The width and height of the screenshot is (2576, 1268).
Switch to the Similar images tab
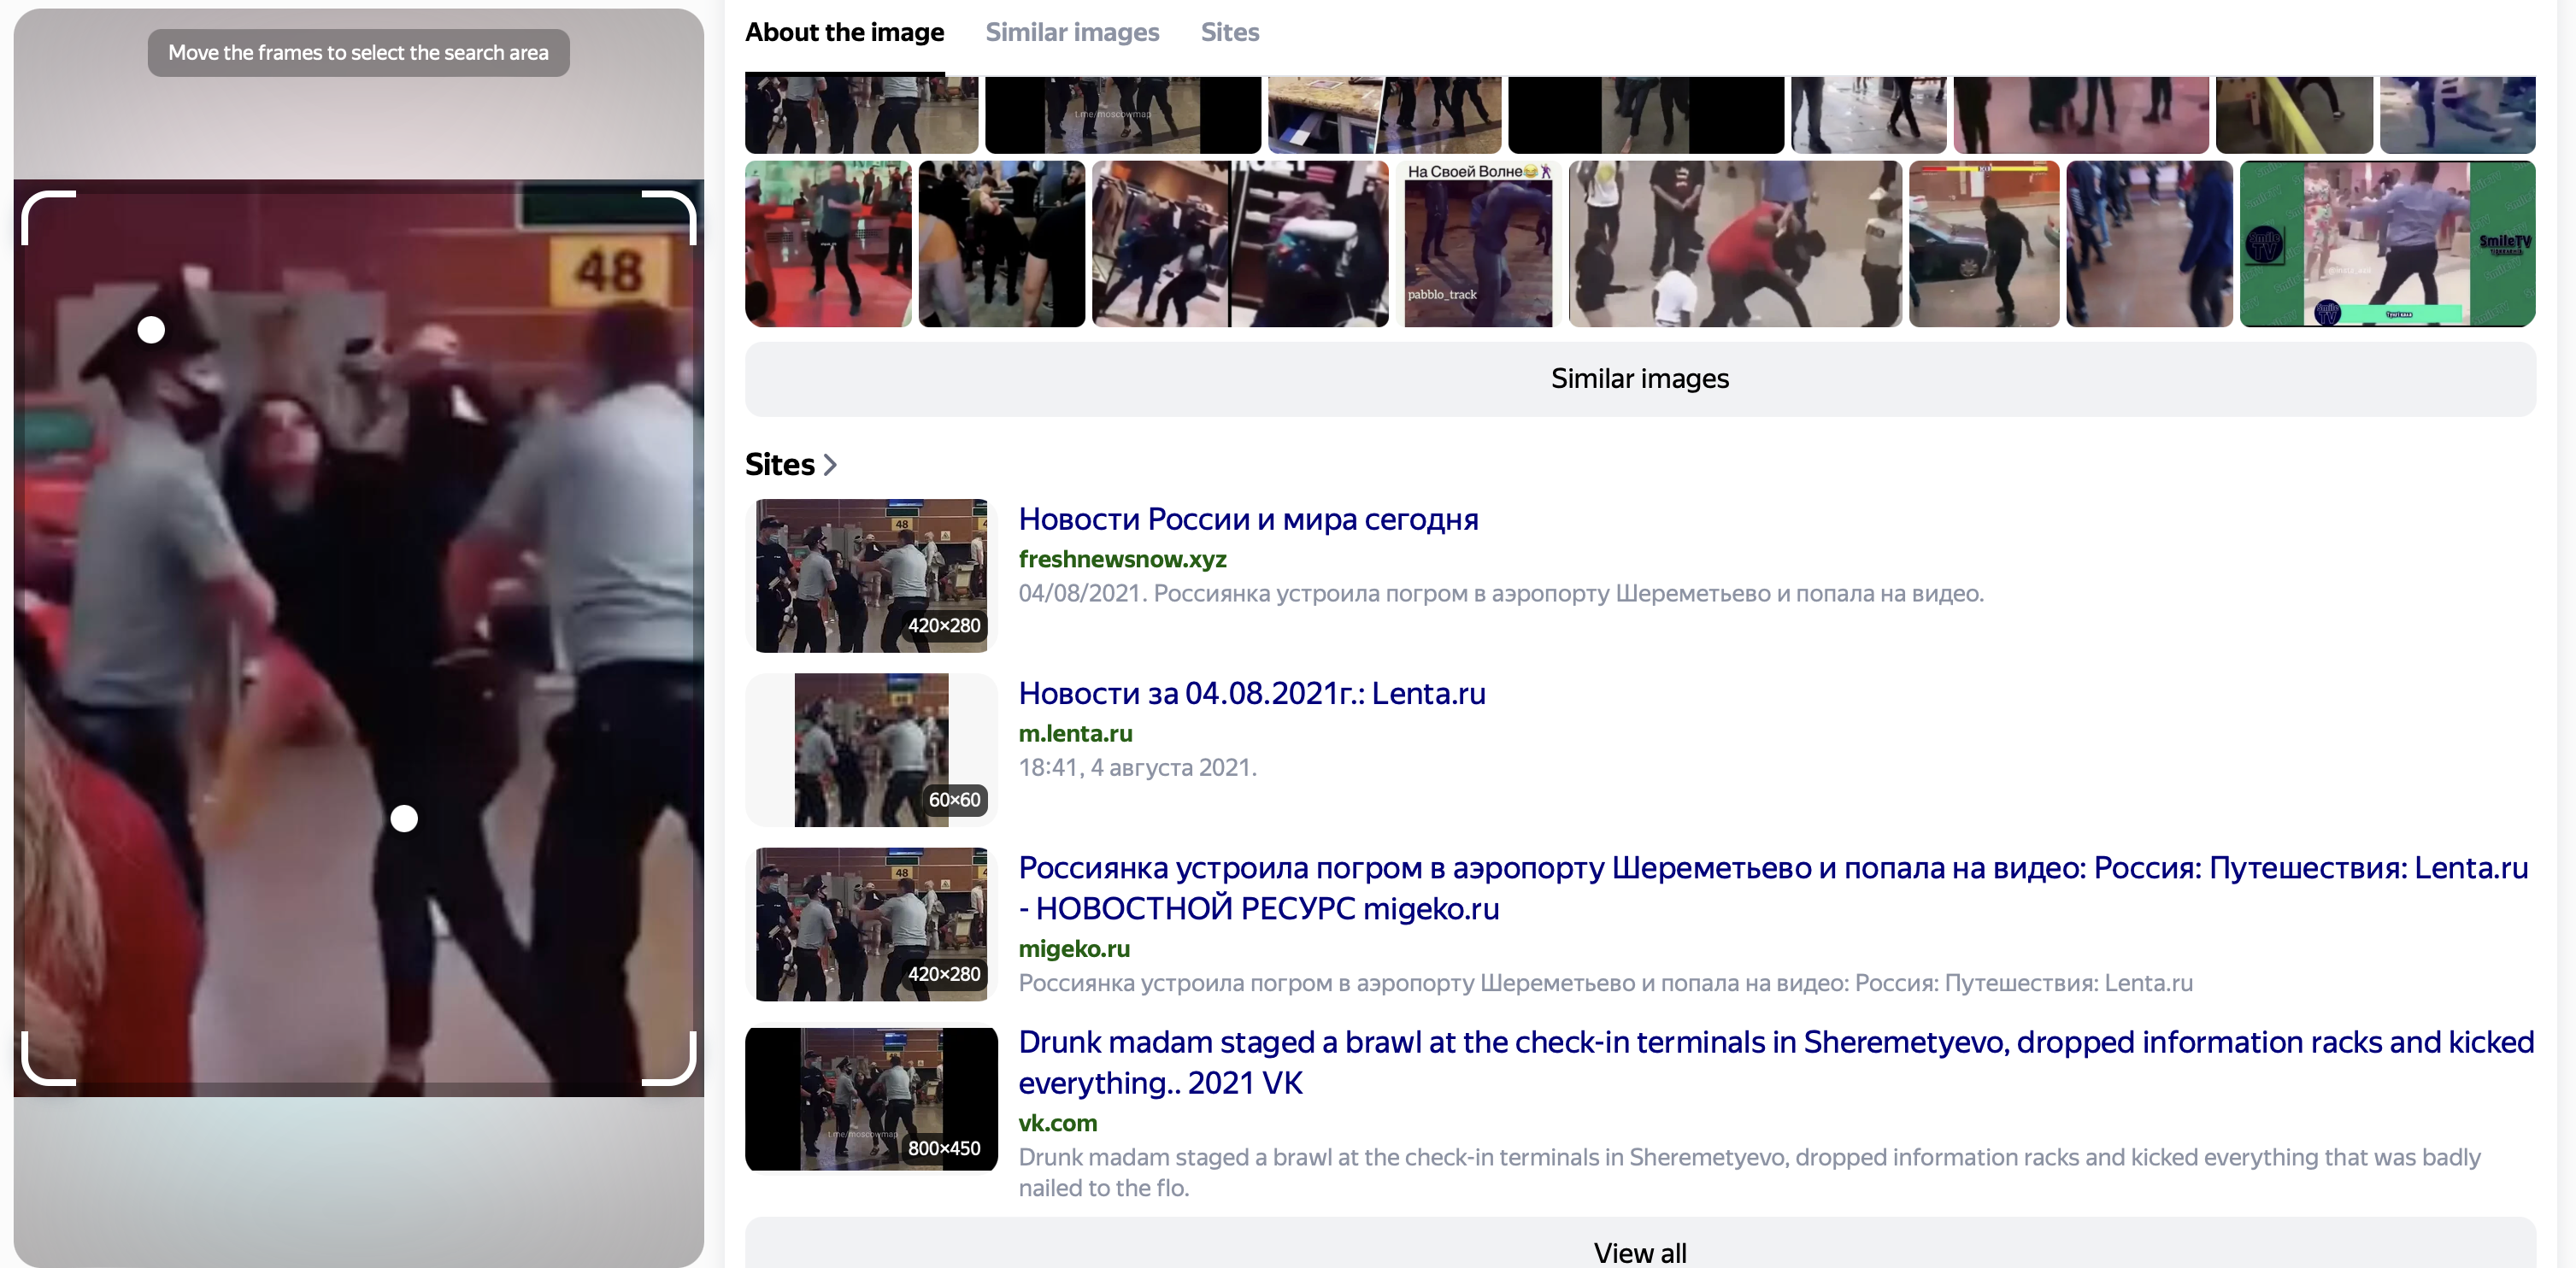point(1072,32)
